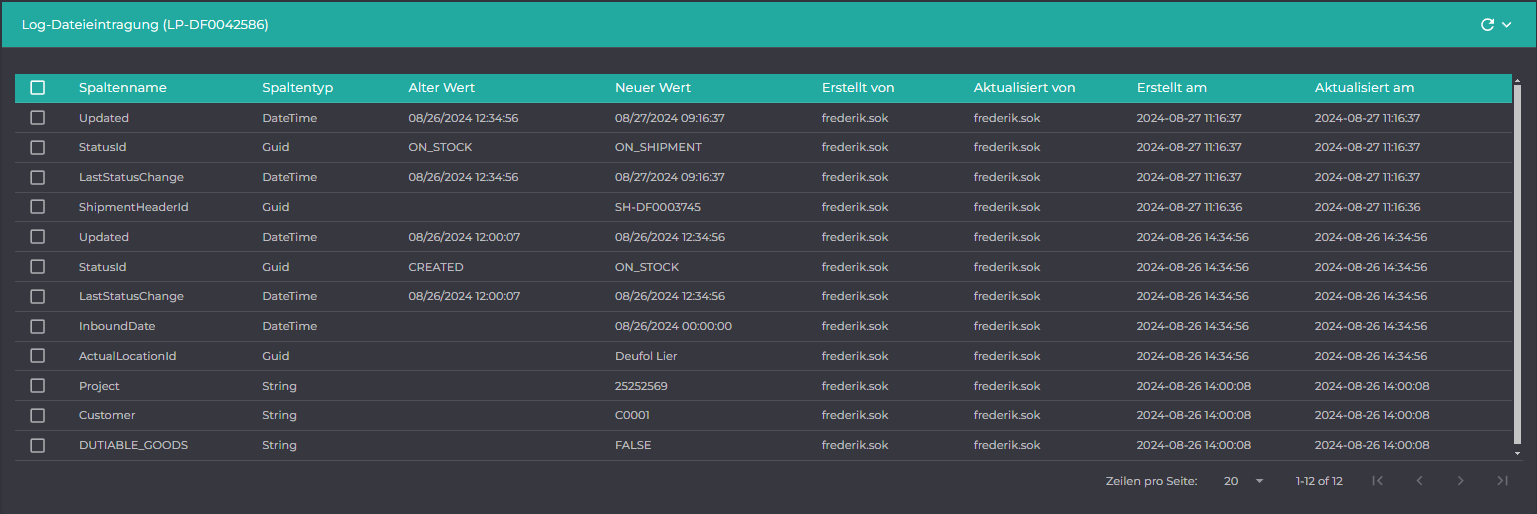Sort by the Alter Wert column header
1537x514 pixels.
pos(442,88)
